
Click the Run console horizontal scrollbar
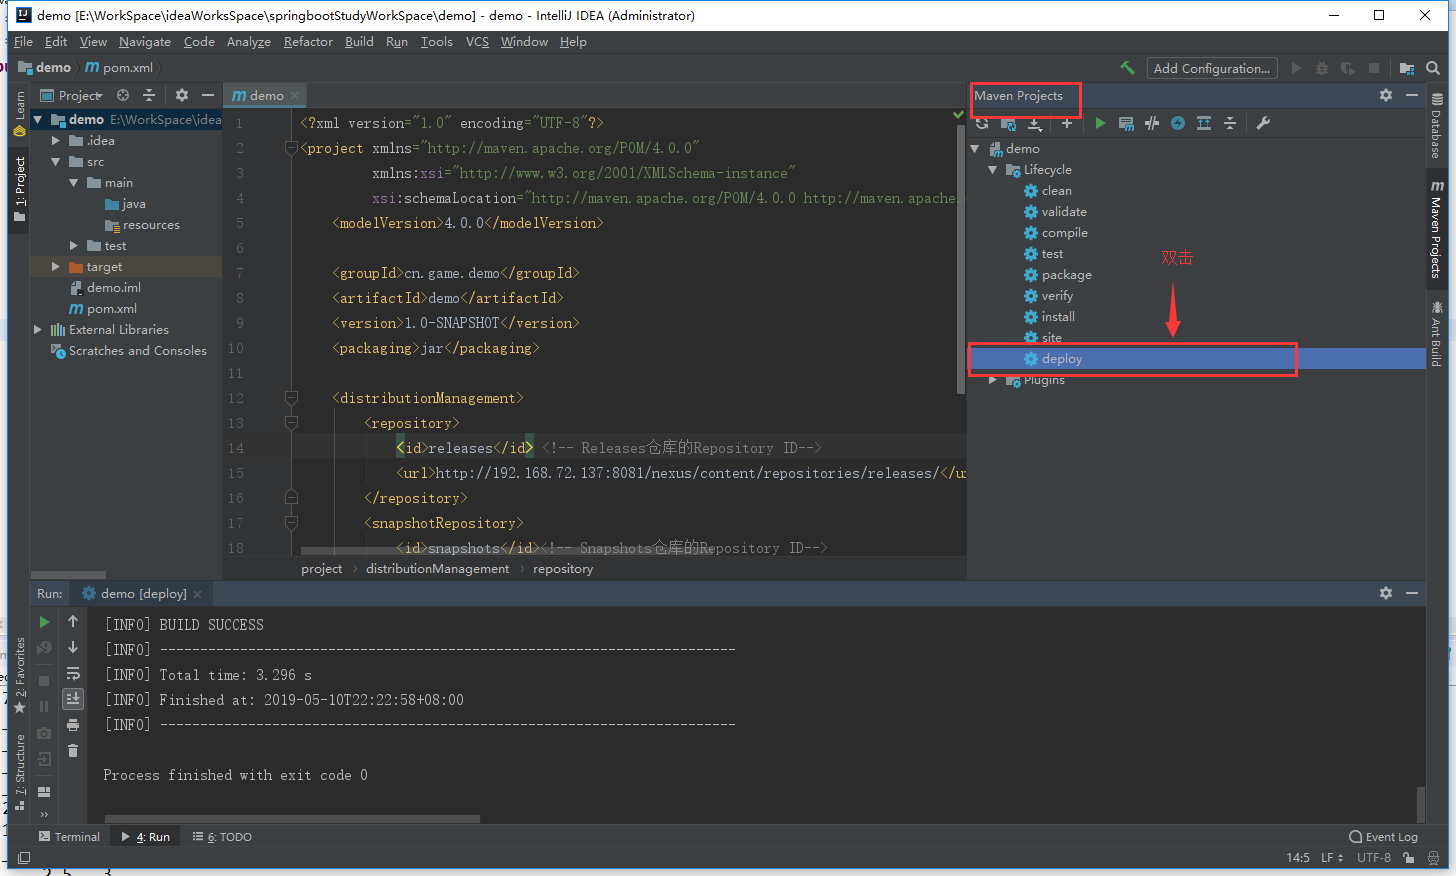(x=292, y=818)
